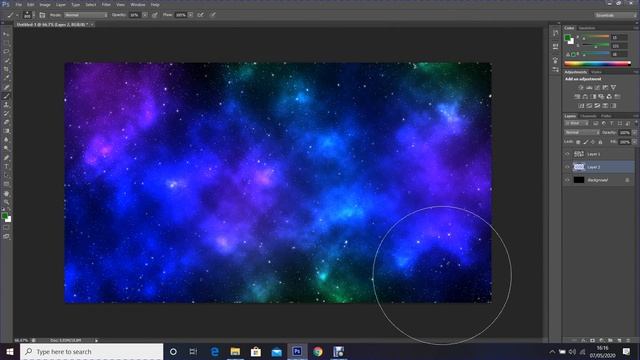This screenshot has width=640, height=360.
Task: Select the Gradient tool
Action: click(6, 131)
